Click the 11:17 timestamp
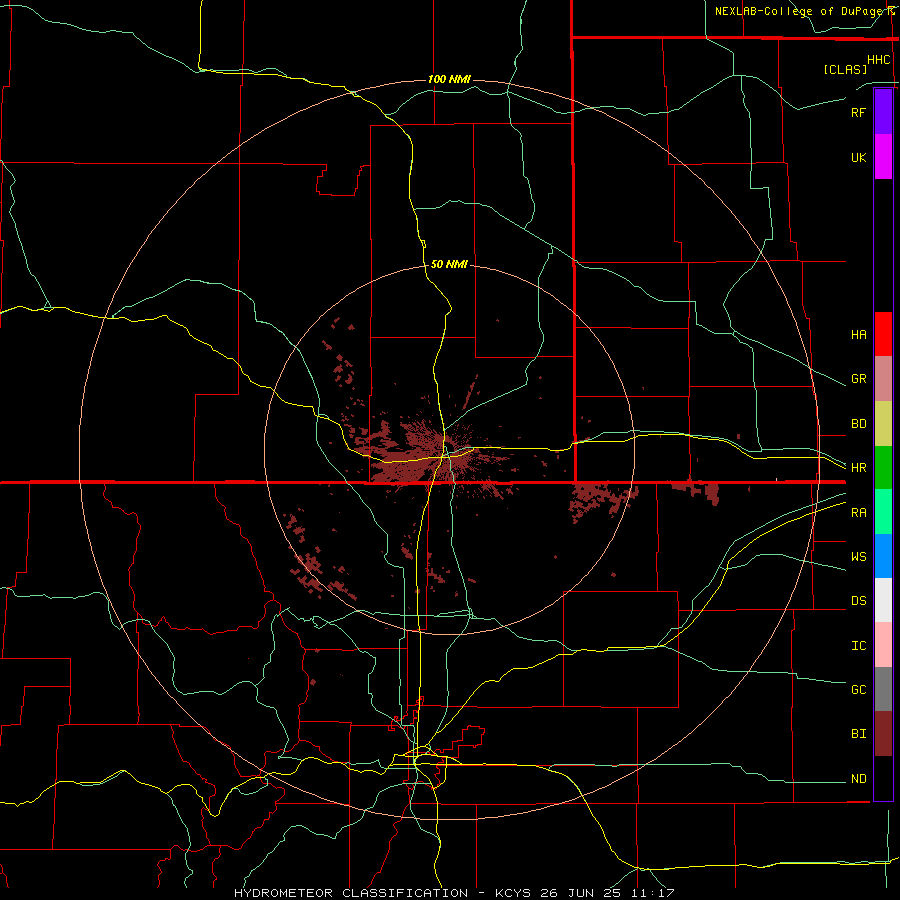Viewport: 900px width, 900px height. coord(653,893)
